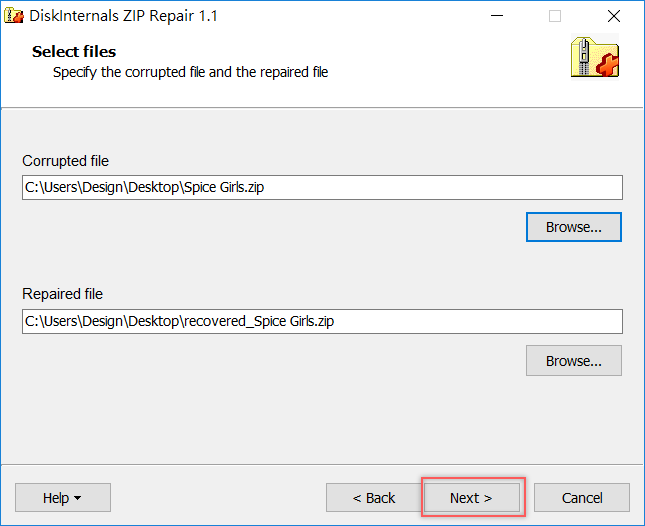Focus the Repaired file path field
The height and width of the screenshot is (526, 645).
322,321
